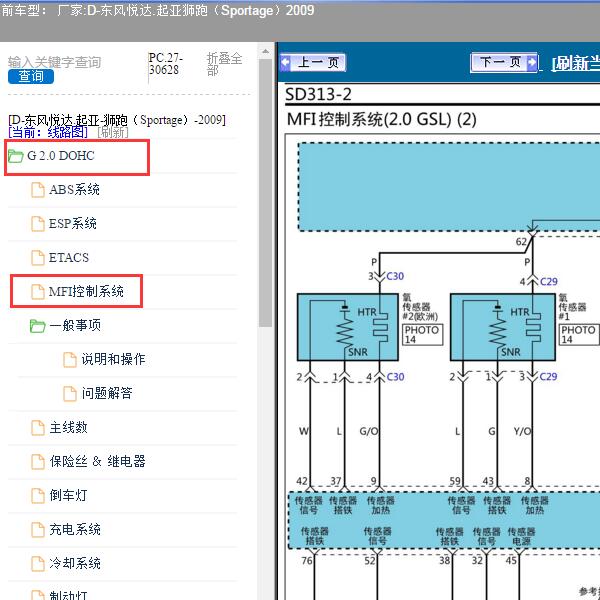Viewport: 600px width, 600px height.
Task: Open the ESP系统 tree item
Action: (73, 223)
